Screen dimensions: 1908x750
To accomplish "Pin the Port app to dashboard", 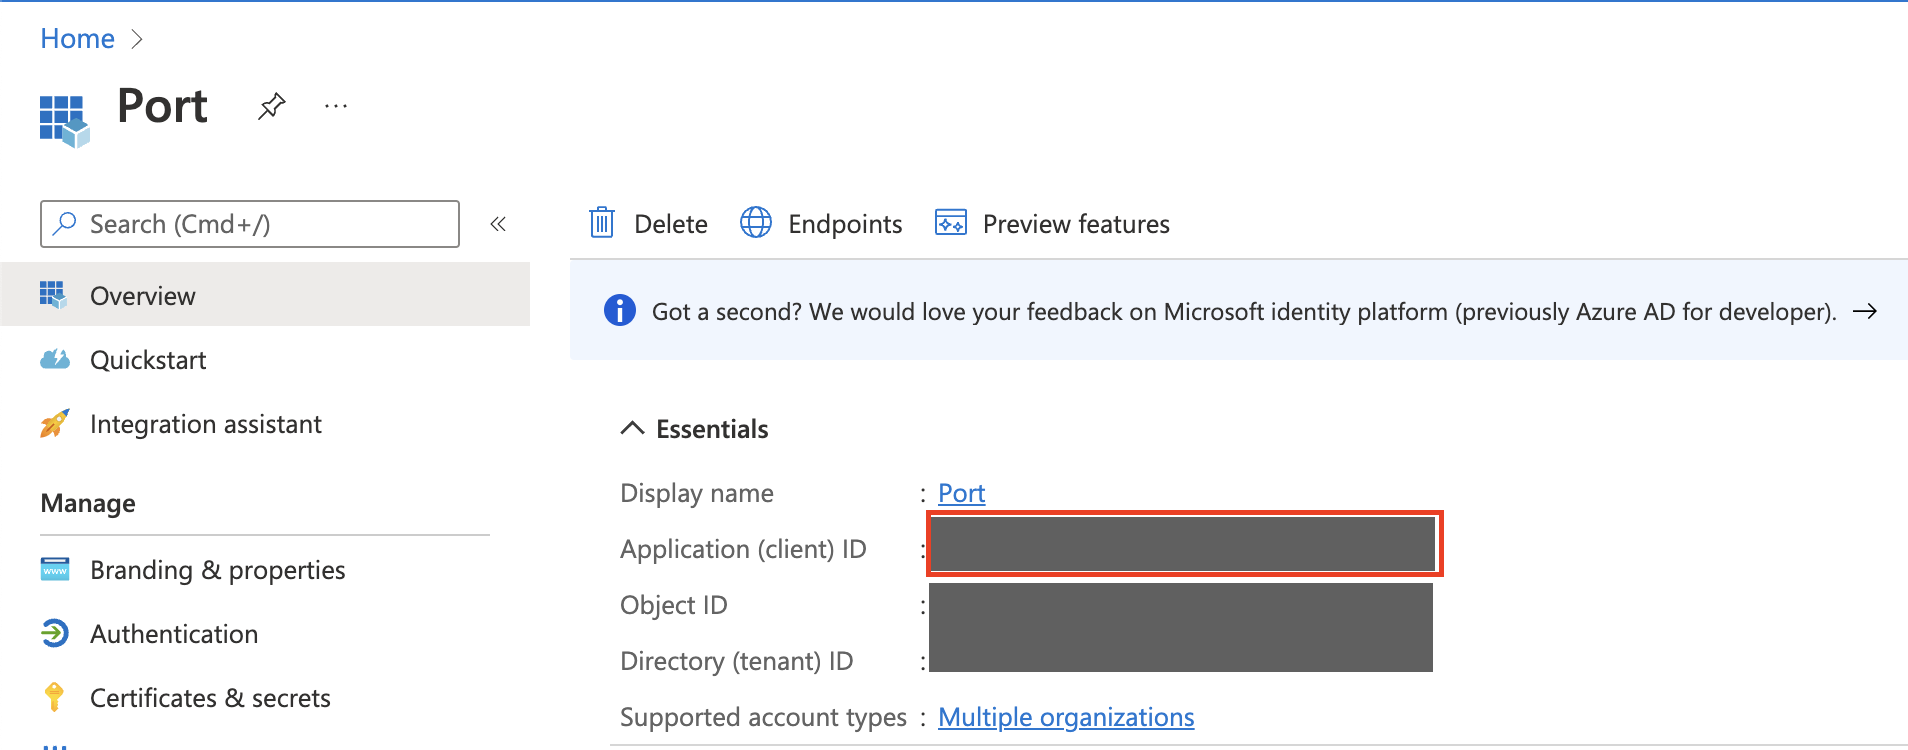I will [271, 106].
